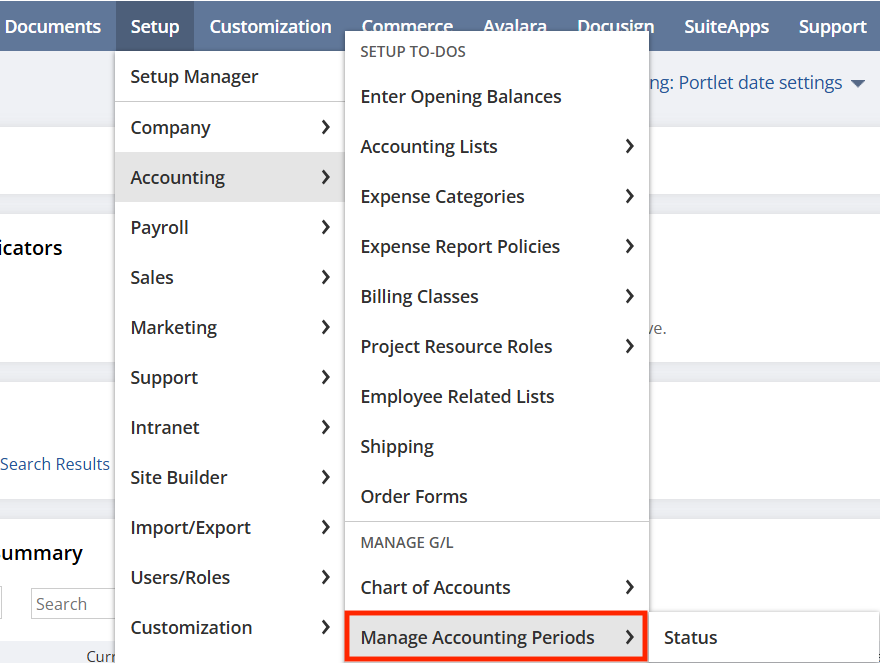
Task: Expand Expense Categories chevron
Action: coord(629,197)
